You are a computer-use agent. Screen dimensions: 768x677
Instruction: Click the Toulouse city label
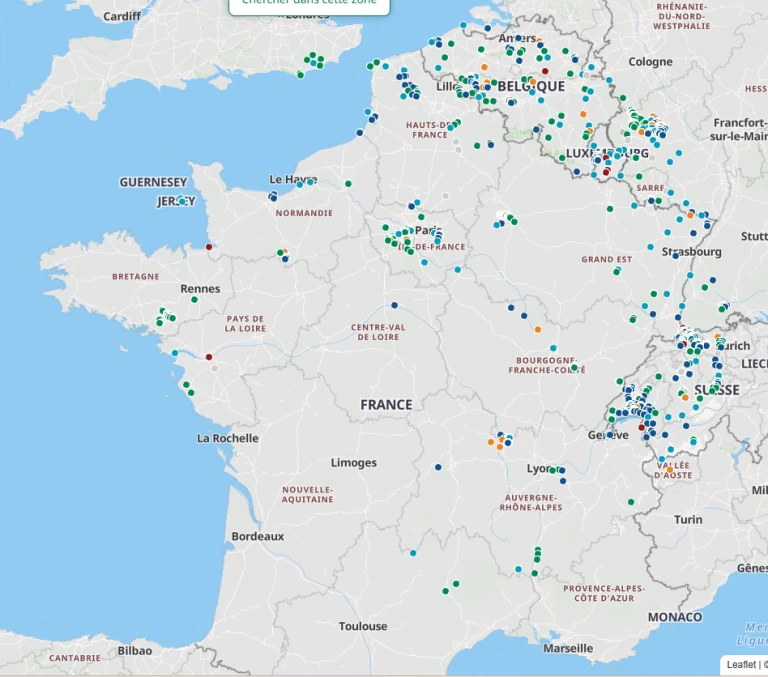(x=363, y=626)
